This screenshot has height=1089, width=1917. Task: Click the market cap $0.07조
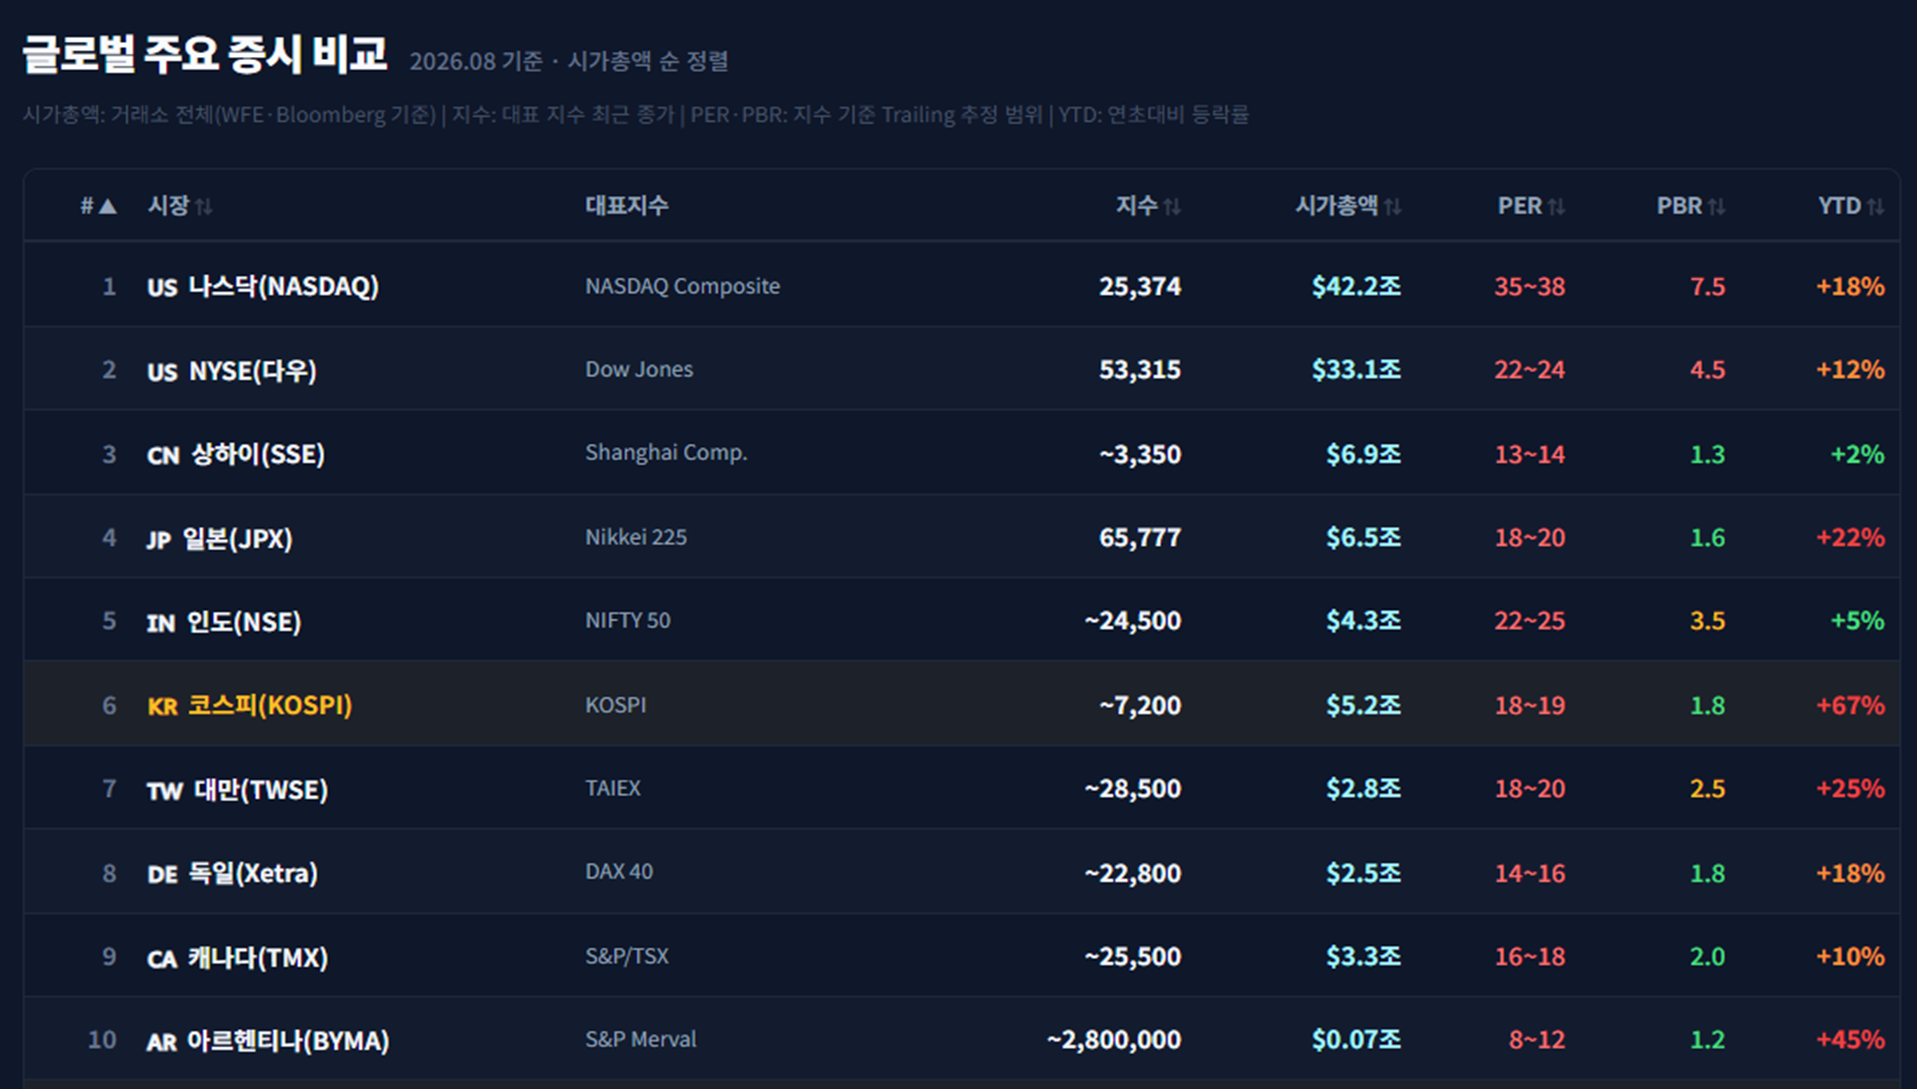click(1356, 1040)
